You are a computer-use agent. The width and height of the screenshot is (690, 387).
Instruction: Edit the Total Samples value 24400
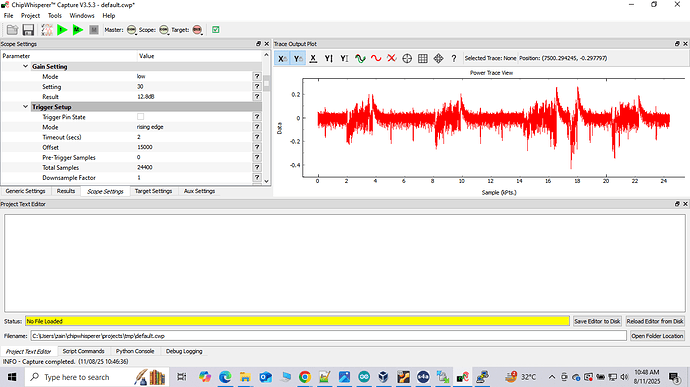pyautogui.click(x=194, y=167)
